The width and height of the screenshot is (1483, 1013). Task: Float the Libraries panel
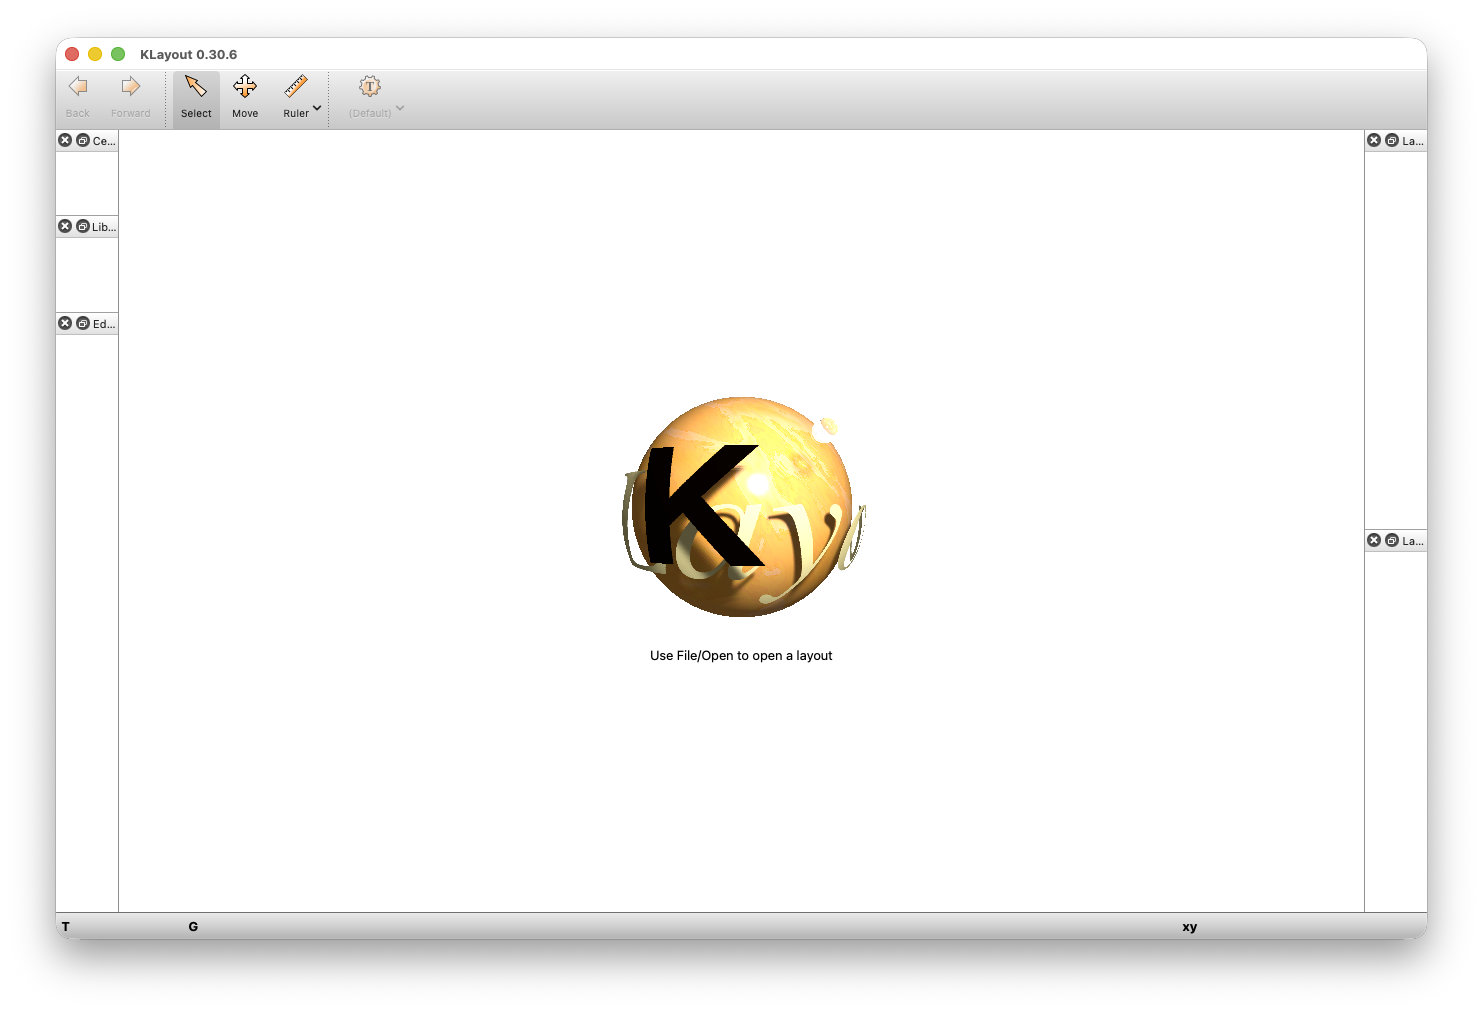coord(83,226)
